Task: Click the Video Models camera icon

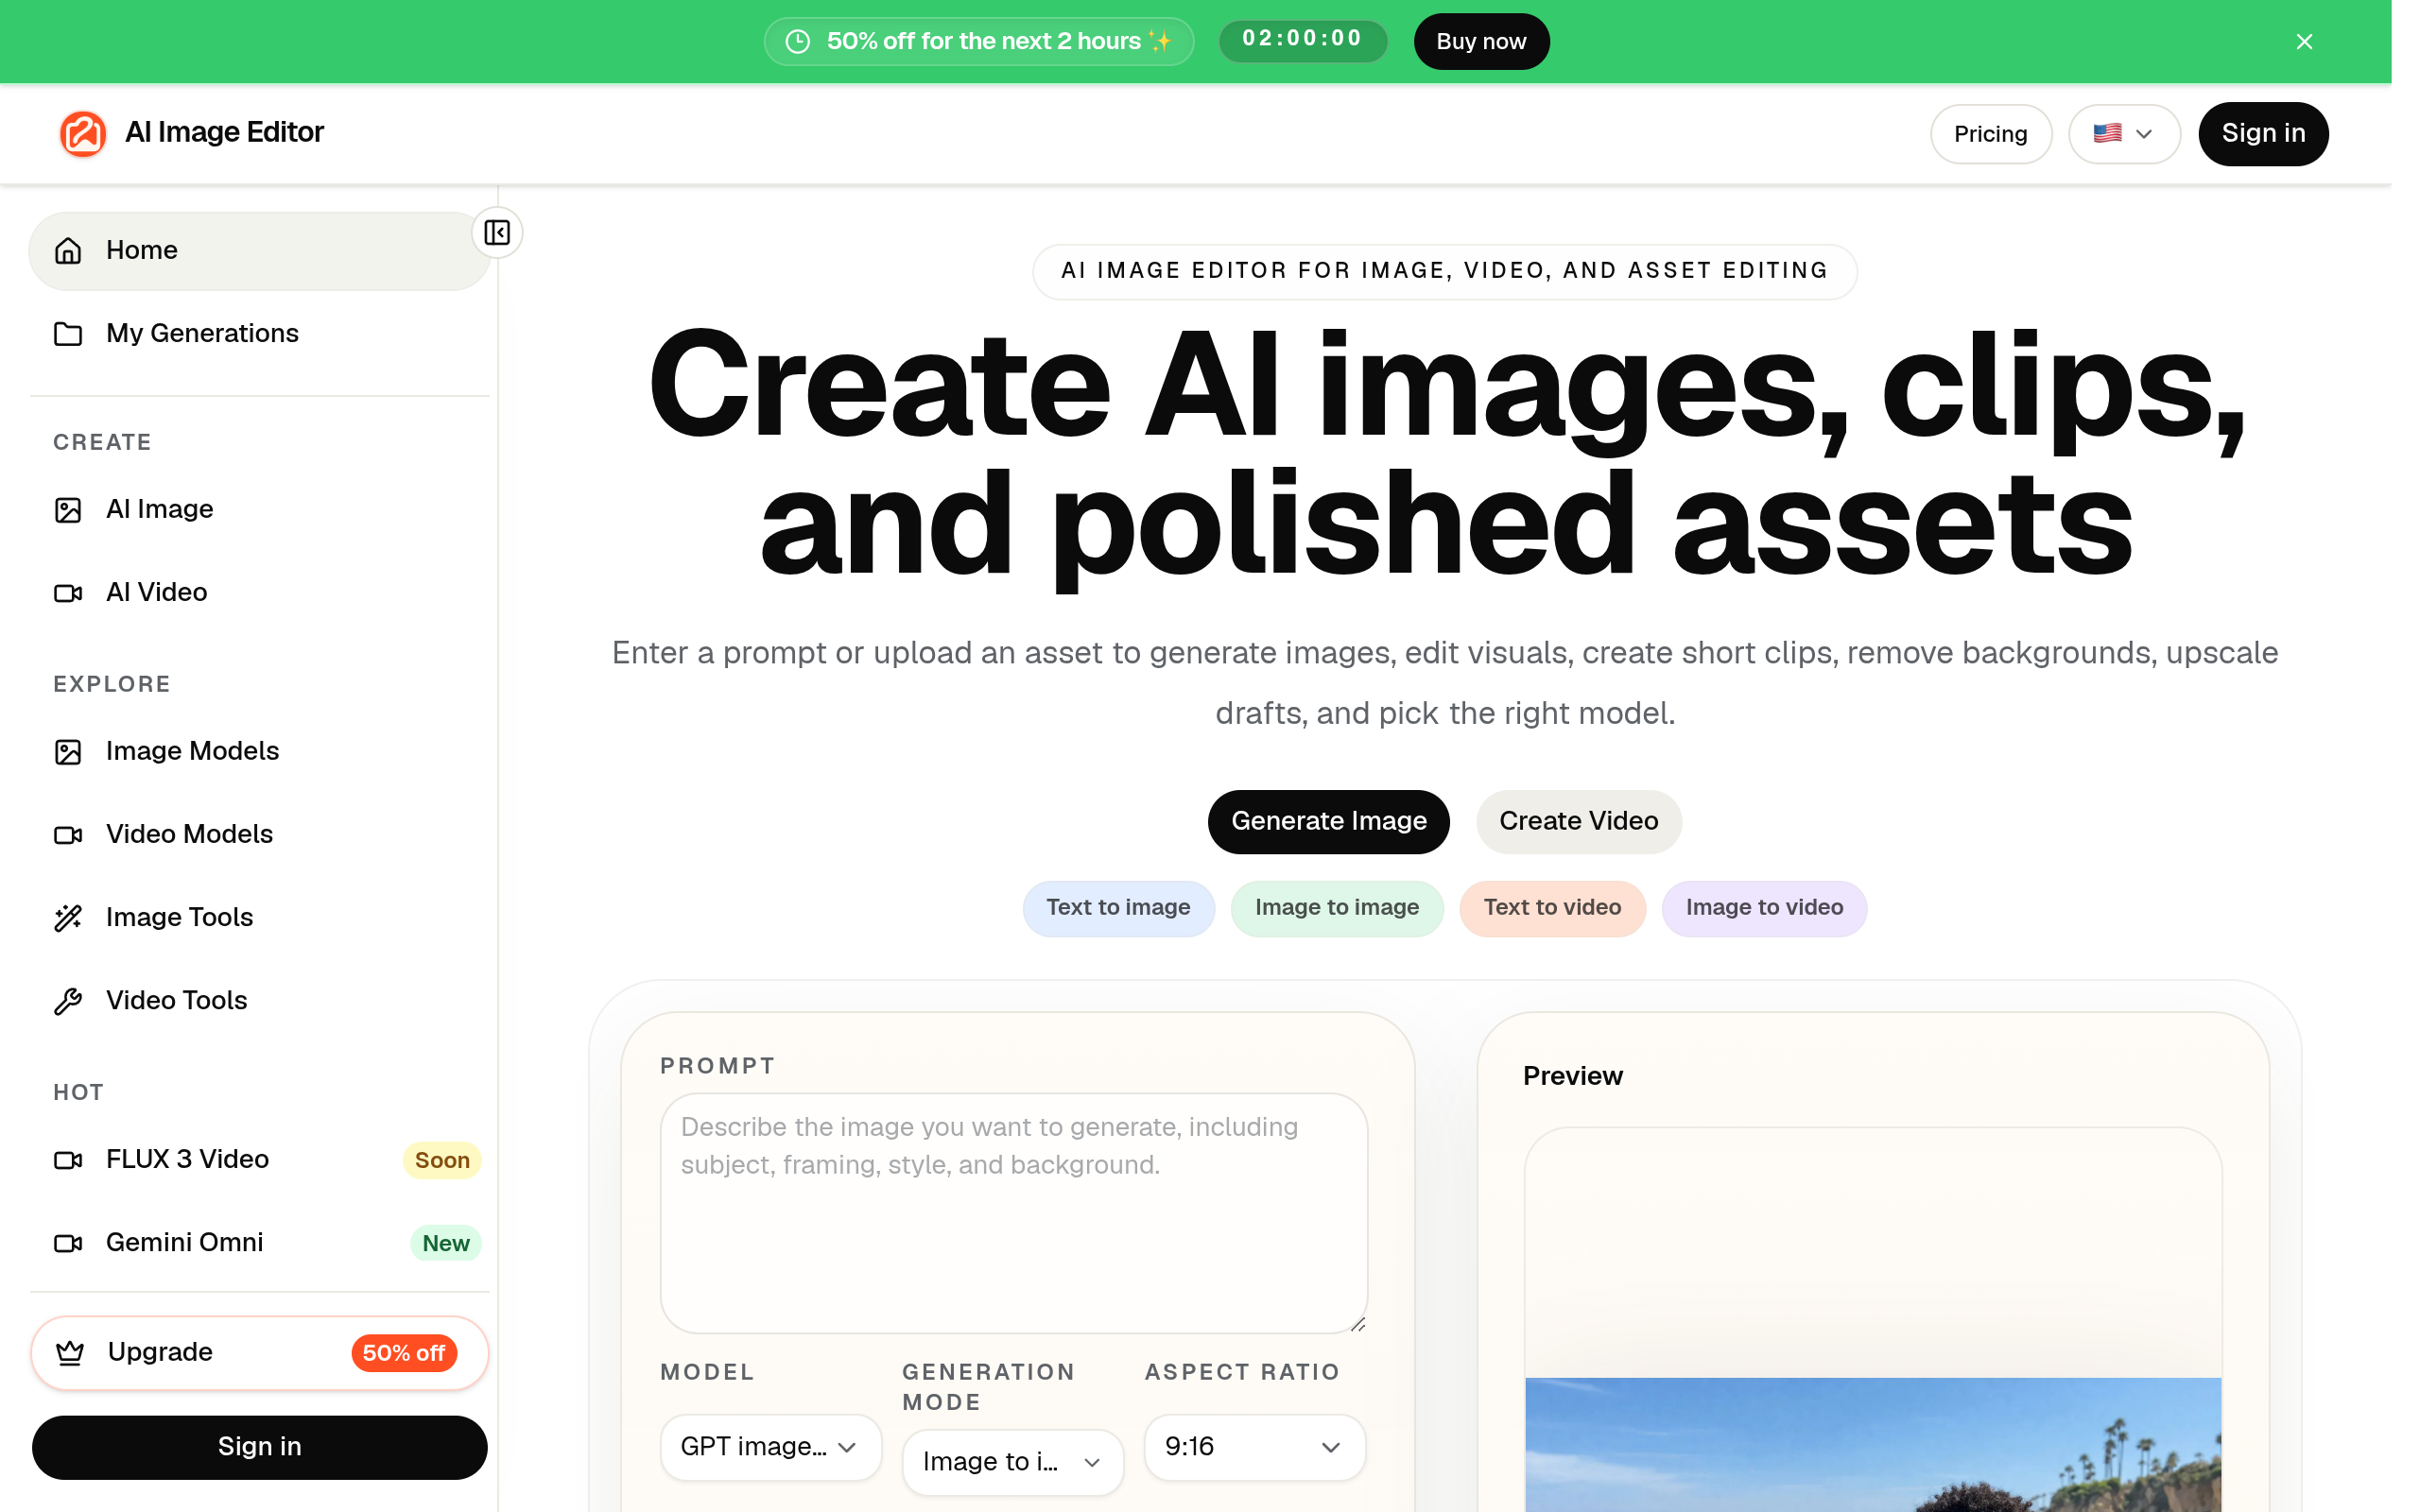Action: (x=68, y=835)
